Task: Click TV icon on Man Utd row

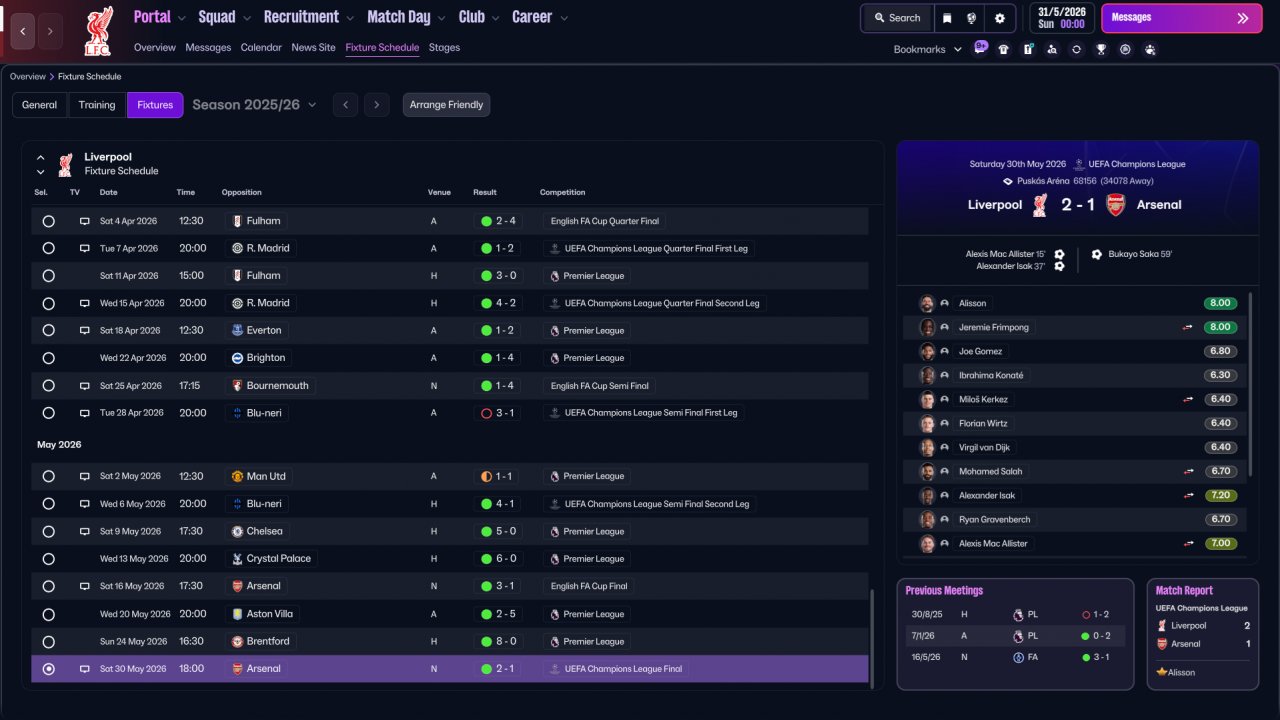Action: pos(85,477)
